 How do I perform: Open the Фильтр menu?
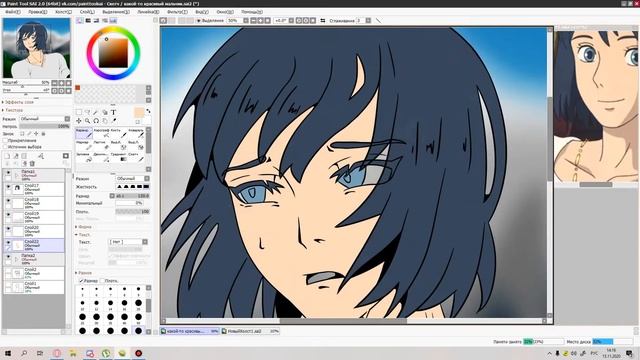tap(177, 12)
